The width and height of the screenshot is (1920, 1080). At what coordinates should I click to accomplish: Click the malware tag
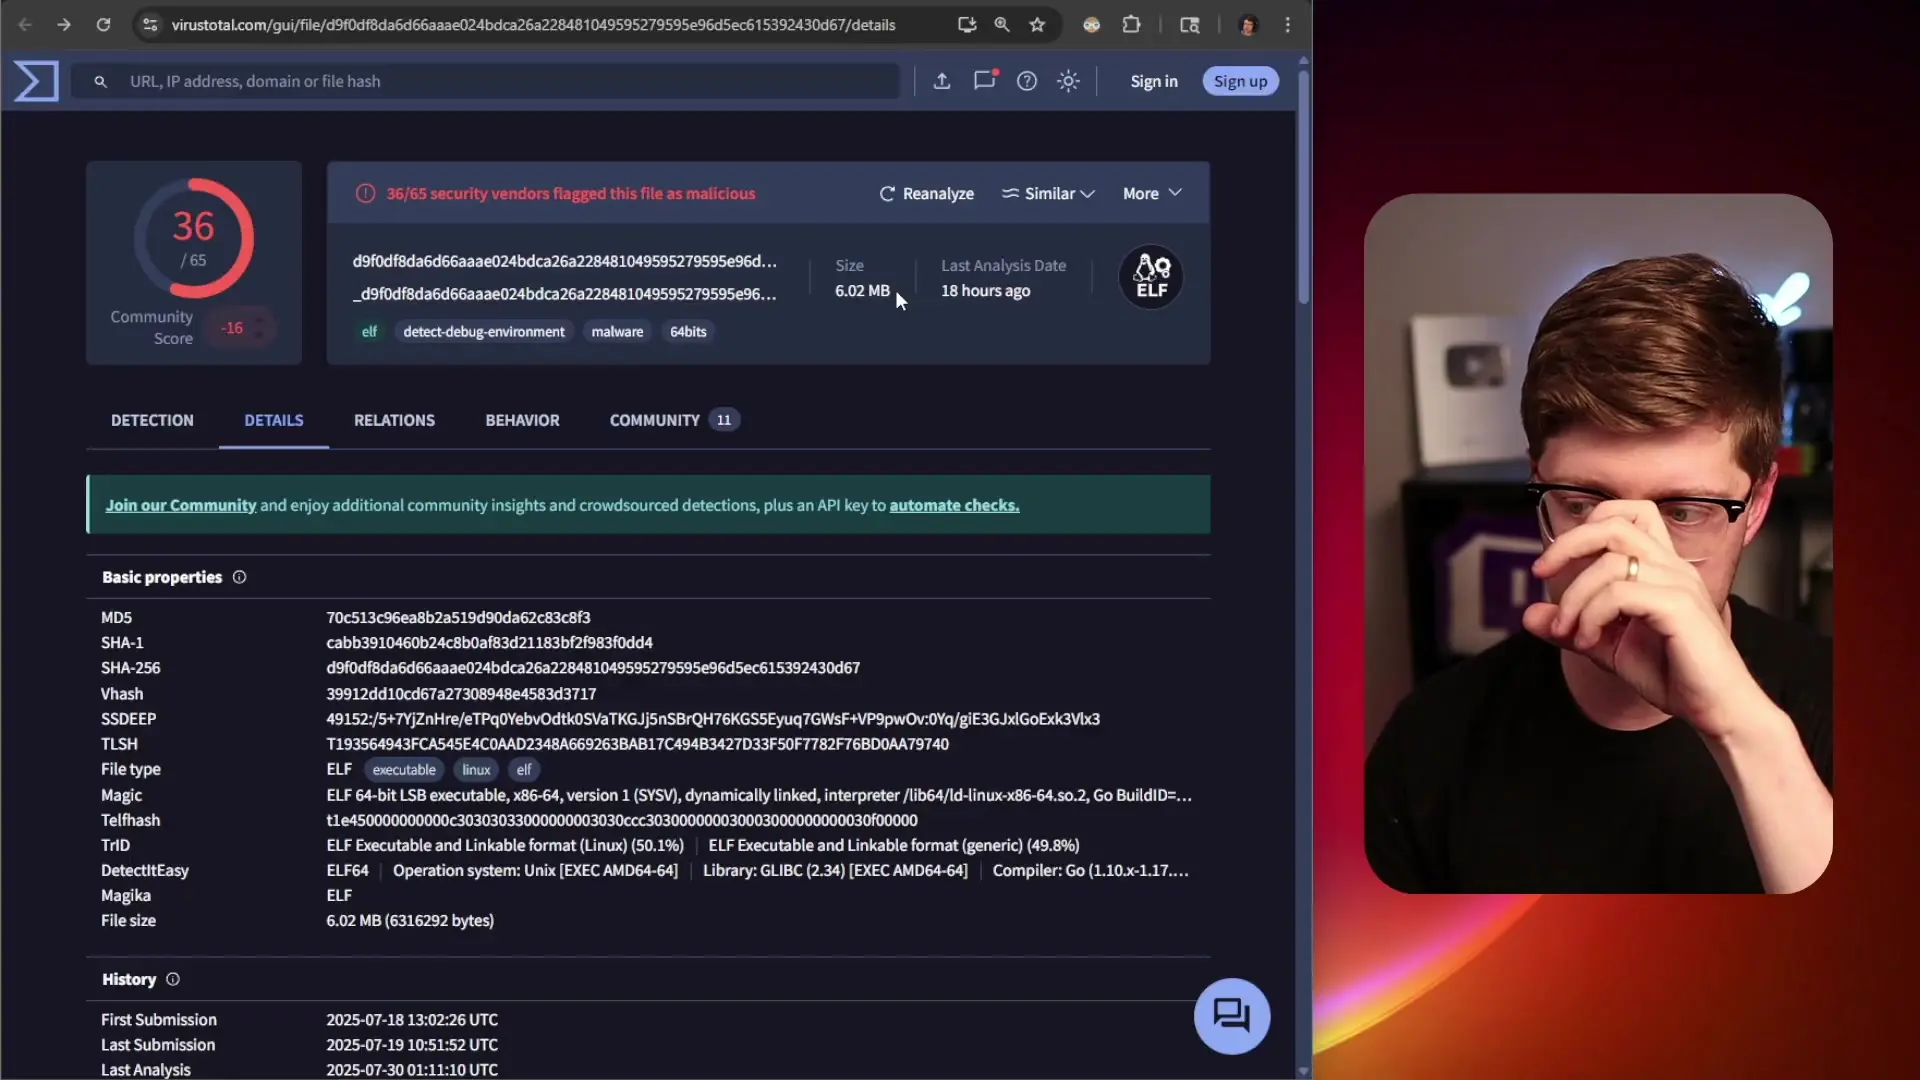pos(617,332)
